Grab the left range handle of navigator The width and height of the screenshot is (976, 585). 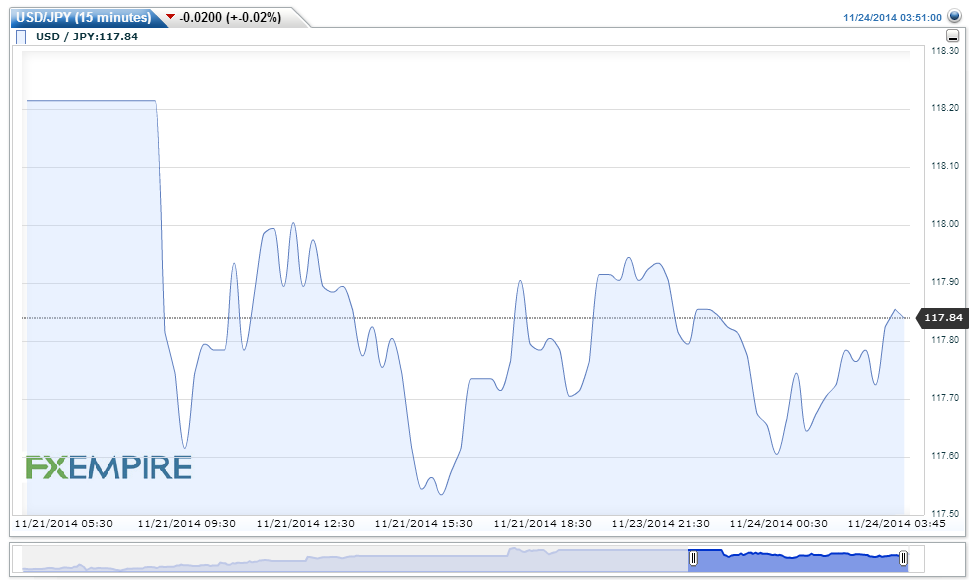693,558
